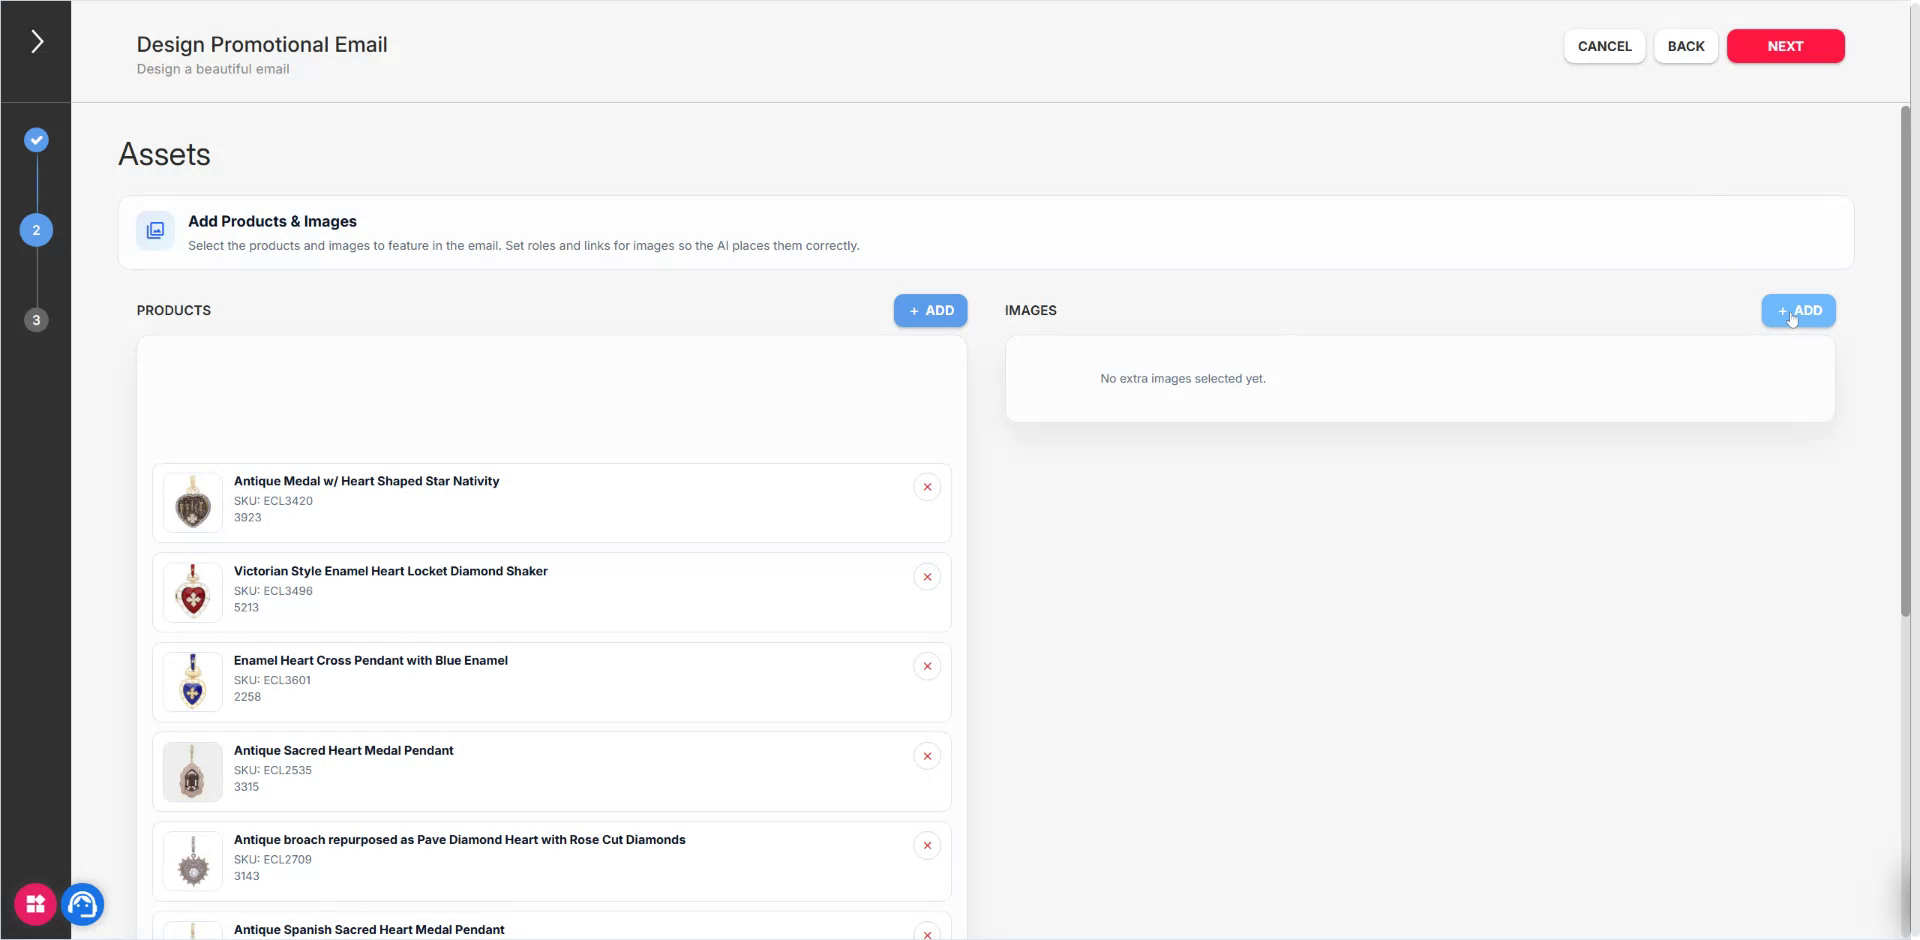Remove Antique broach Pave Diamond Heart product

(927, 846)
